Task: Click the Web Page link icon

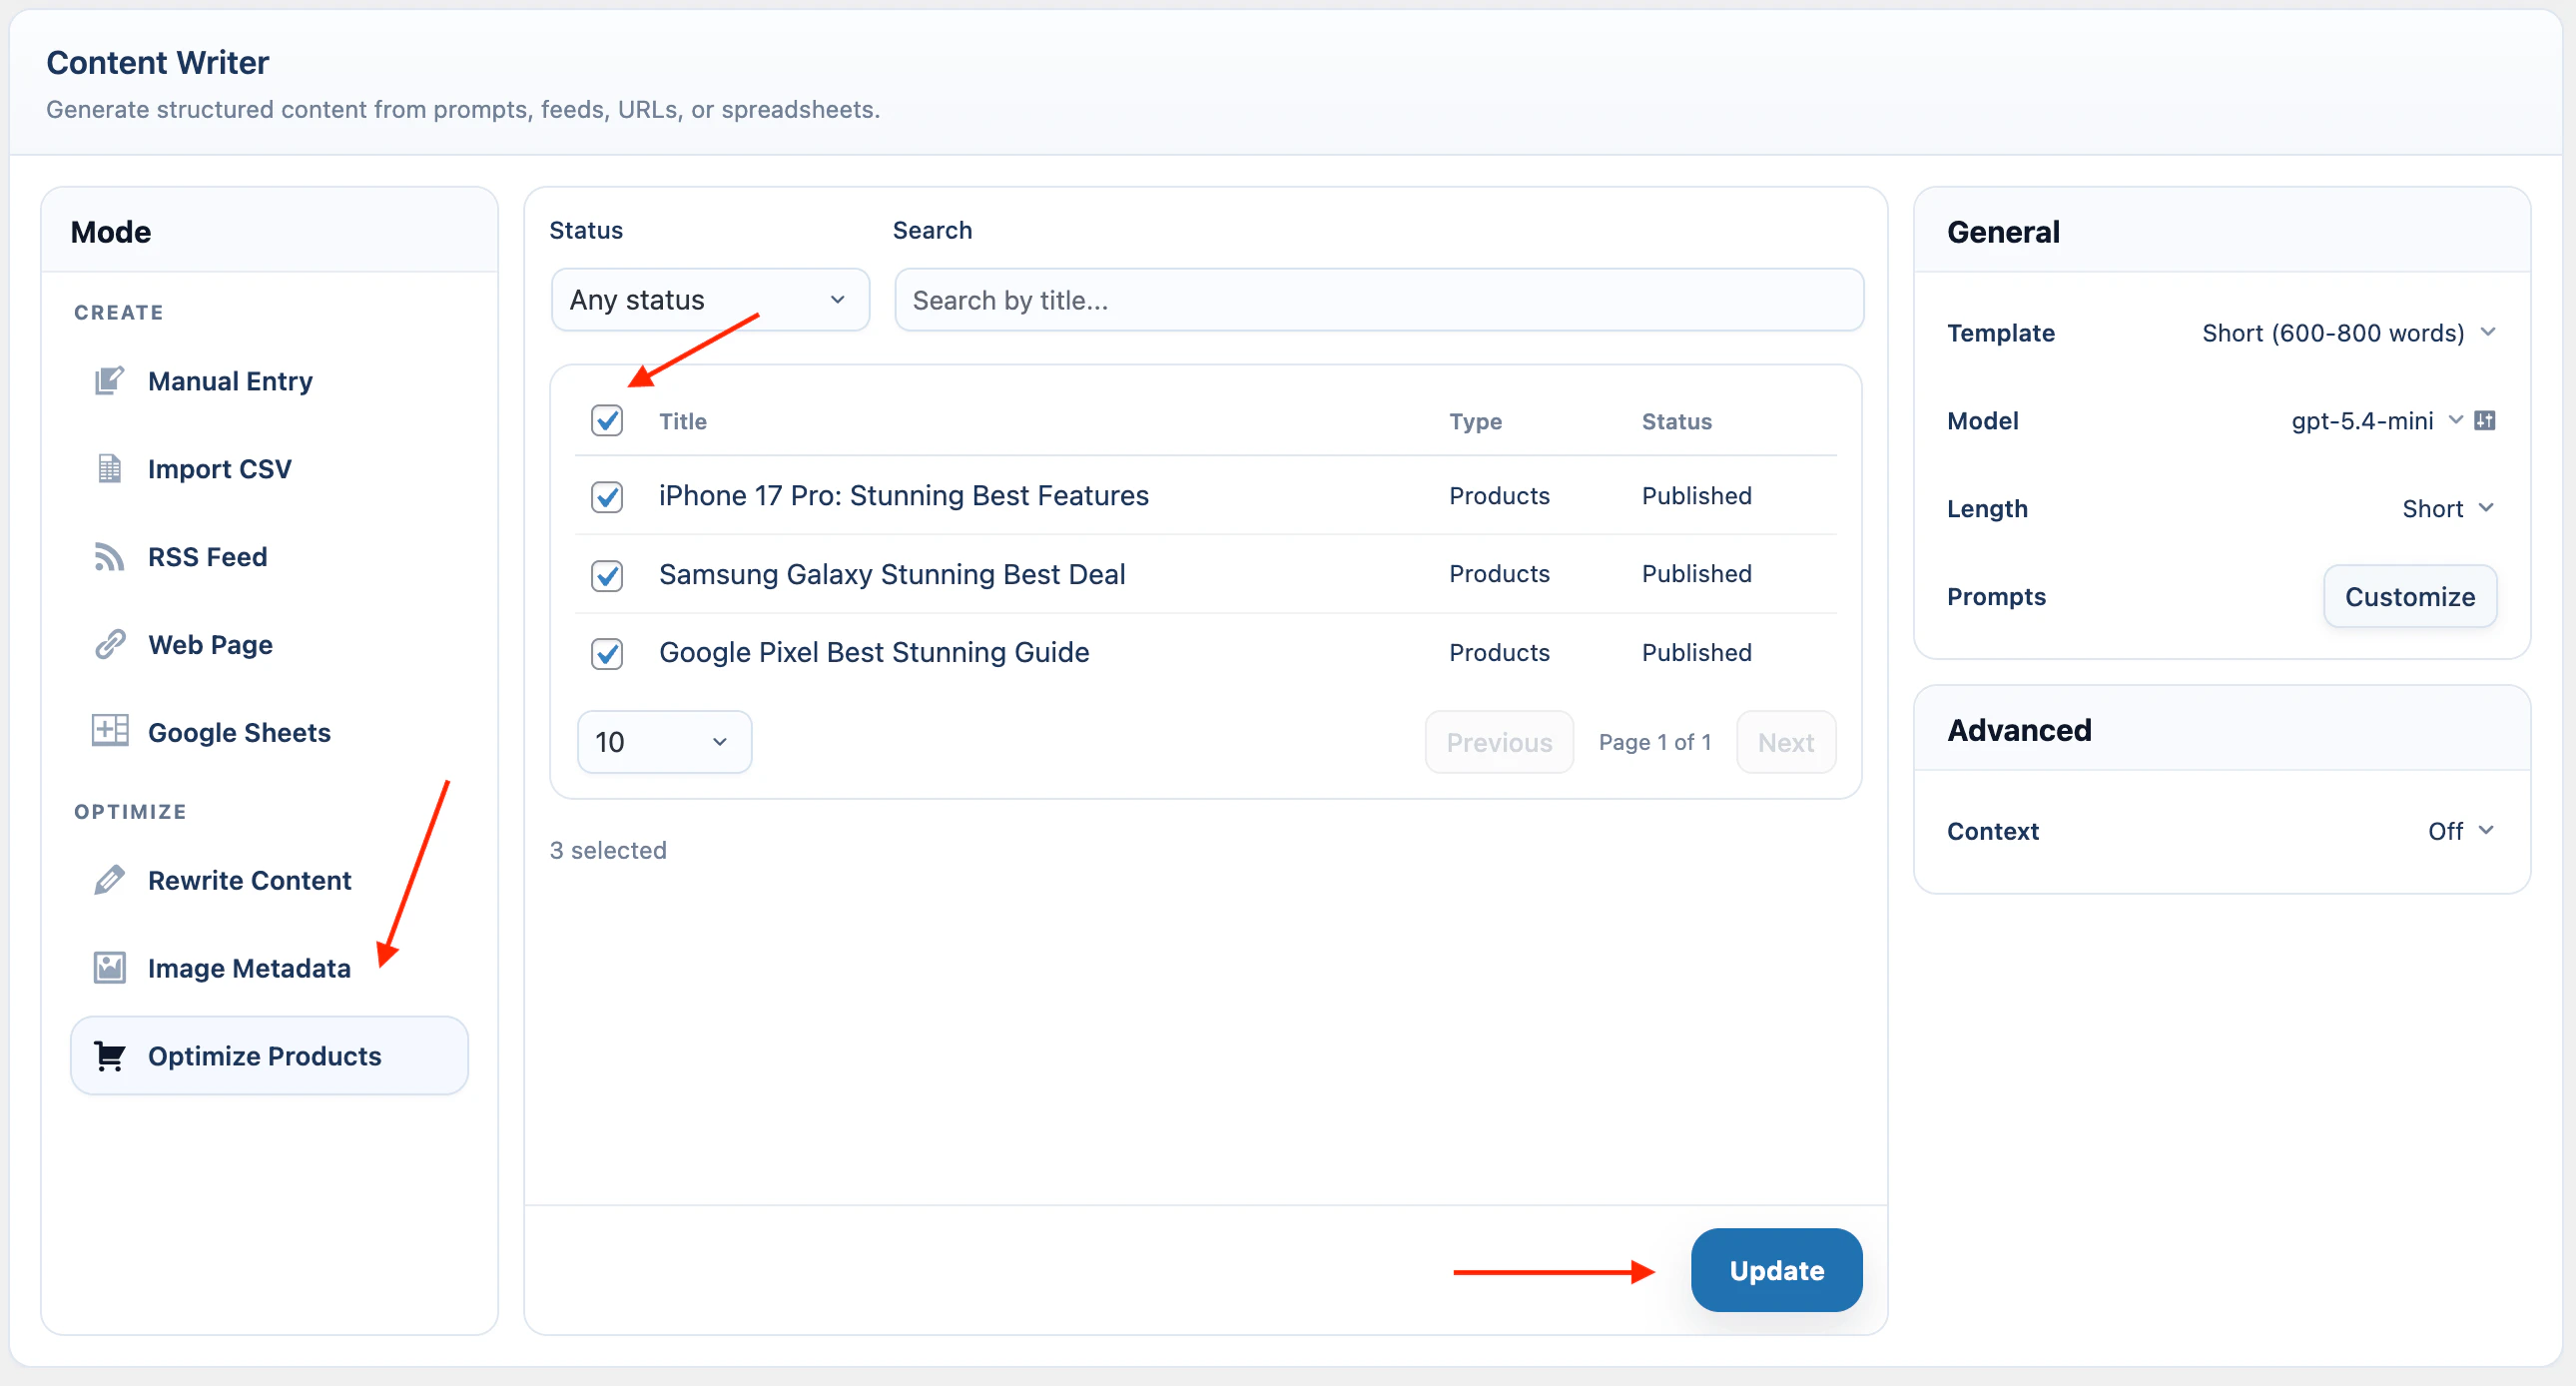Action: pyautogui.click(x=109, y=645)
